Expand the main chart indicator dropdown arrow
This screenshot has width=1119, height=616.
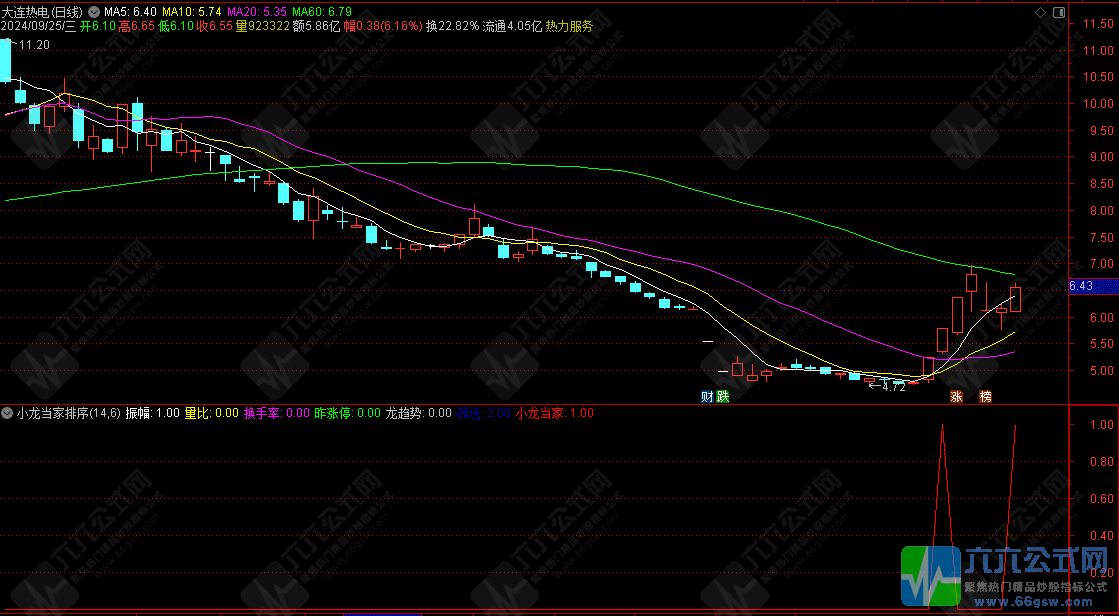[92, 12]
